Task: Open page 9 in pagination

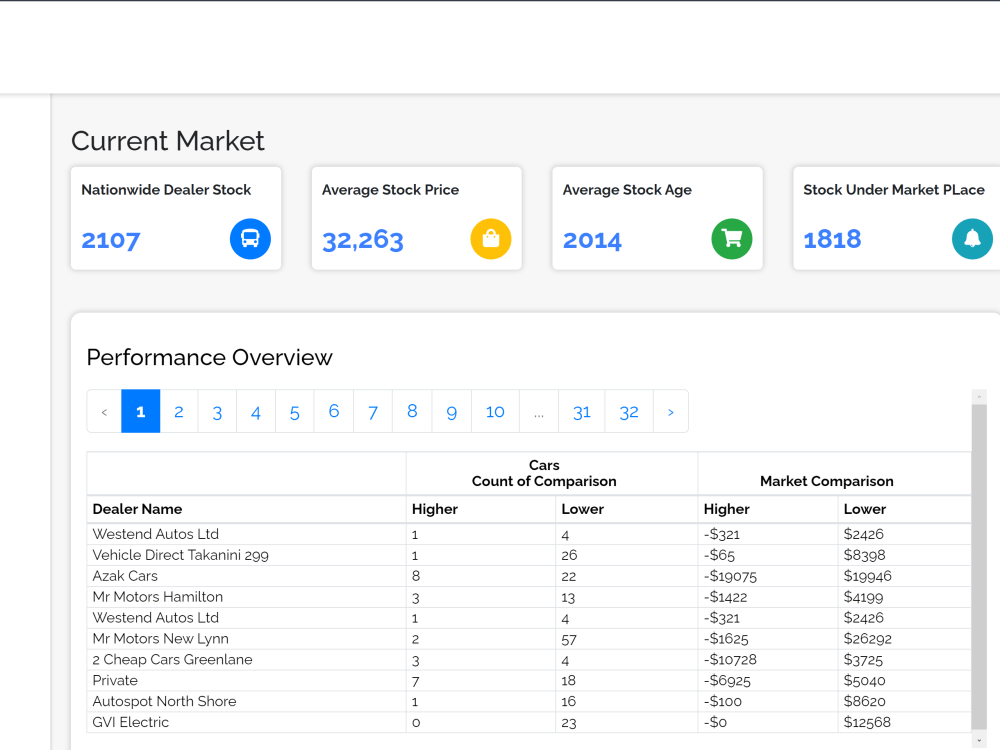Action: 452,412
